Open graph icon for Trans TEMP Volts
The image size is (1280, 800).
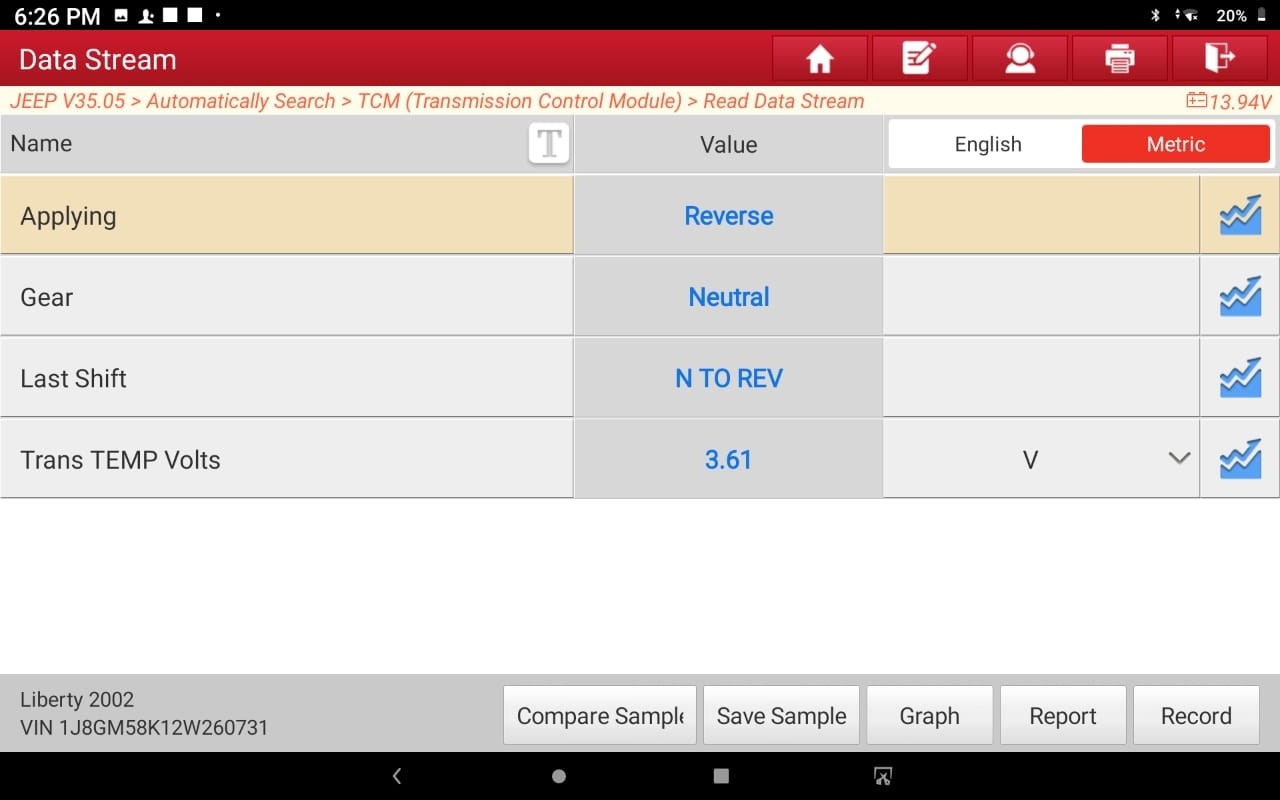click(x=1240, y=460)
